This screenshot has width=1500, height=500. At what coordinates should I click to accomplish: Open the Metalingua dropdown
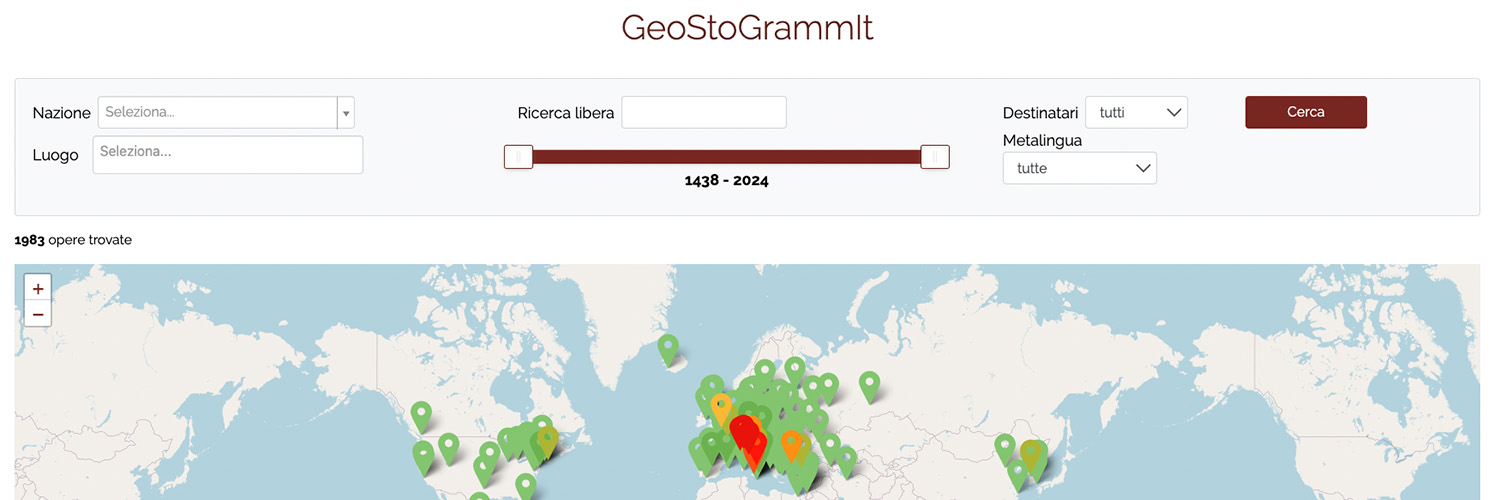tap(1080, 168)
